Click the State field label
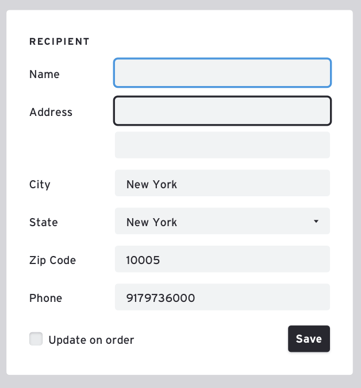This screenshot has width=361, height=388. click(x=43, y=222)
